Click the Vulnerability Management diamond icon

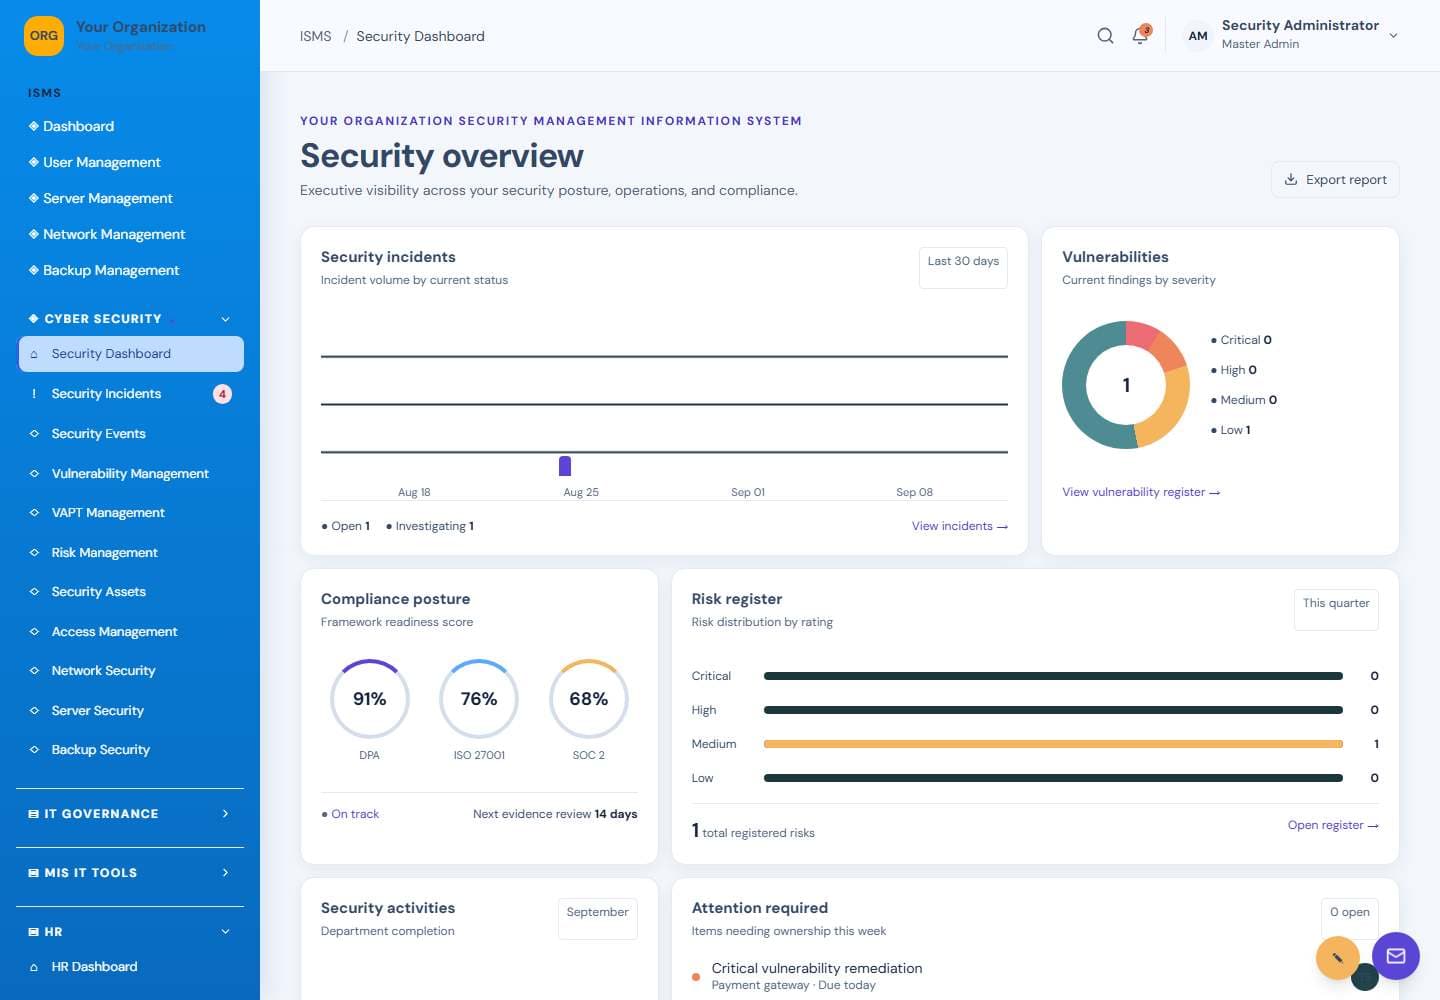click(x=34, y=473)
